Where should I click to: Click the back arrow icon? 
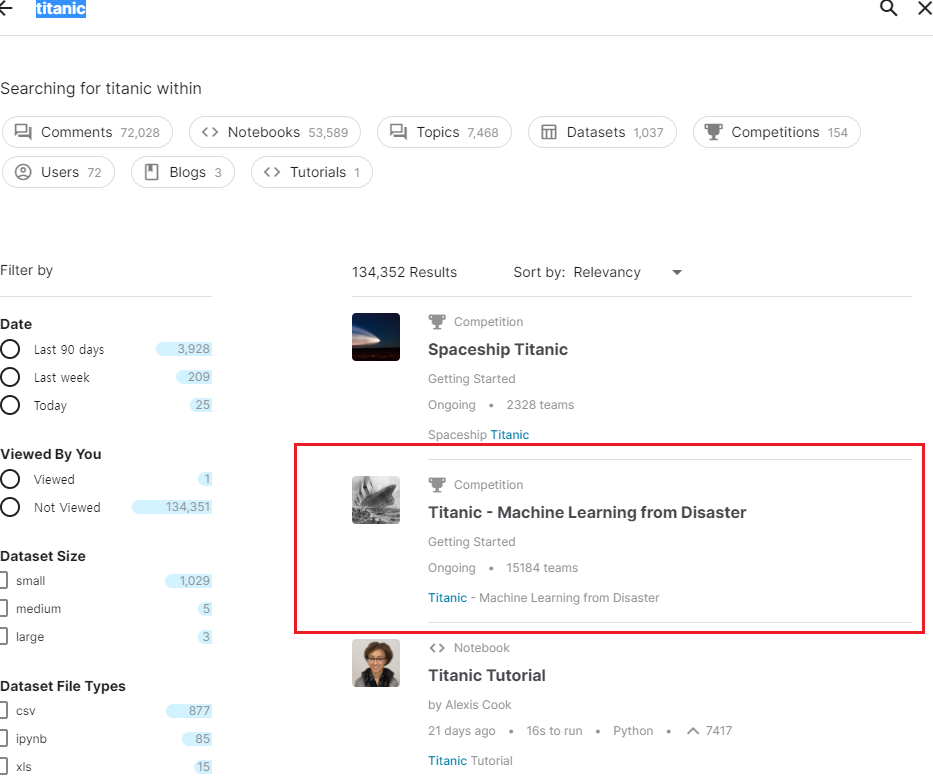click(x=6, y=9)
